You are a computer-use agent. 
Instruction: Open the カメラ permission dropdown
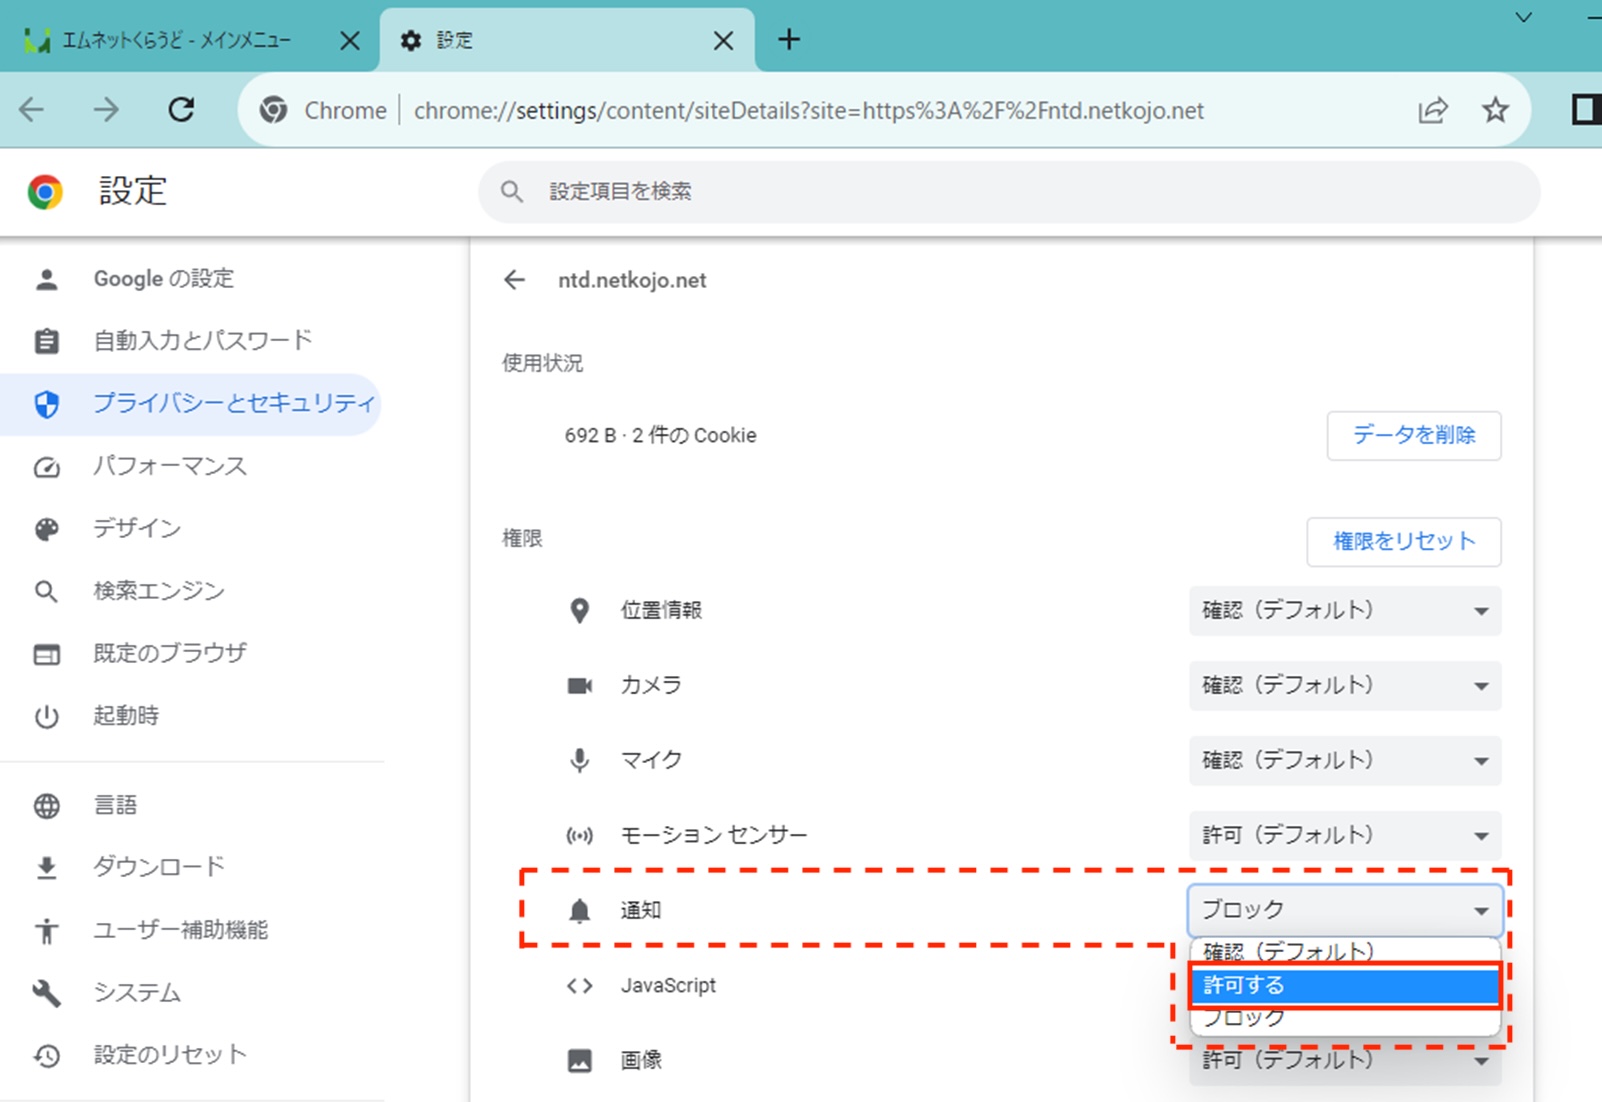click(x=1344, y=685)
